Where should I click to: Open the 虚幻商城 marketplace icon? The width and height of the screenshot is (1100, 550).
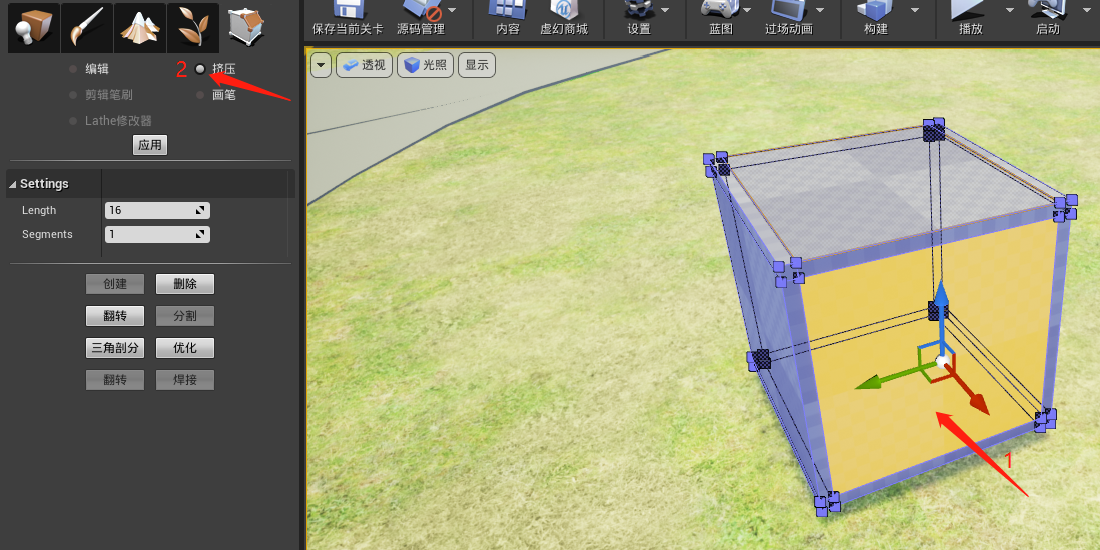pyautogui.click(x=564, y=10)
